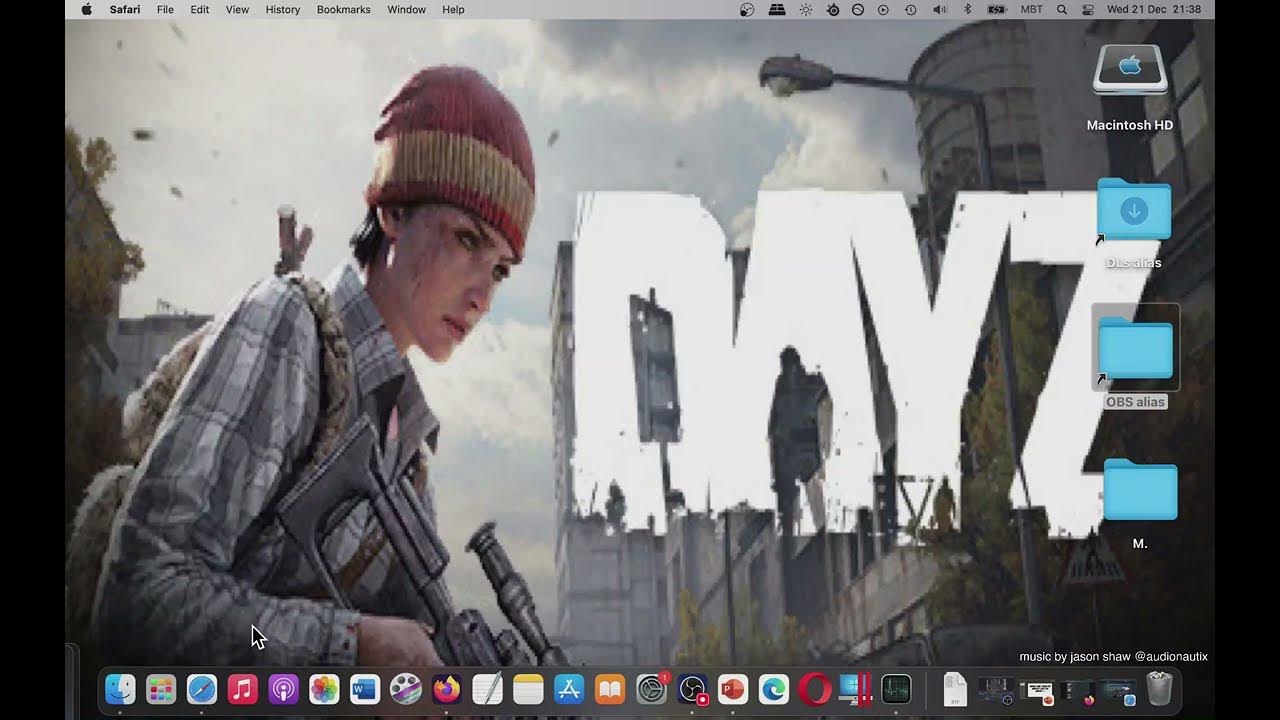This screenshot has width=1280, height=720.
Task: Open the RTF document in Dock
Action: [955, 689]
